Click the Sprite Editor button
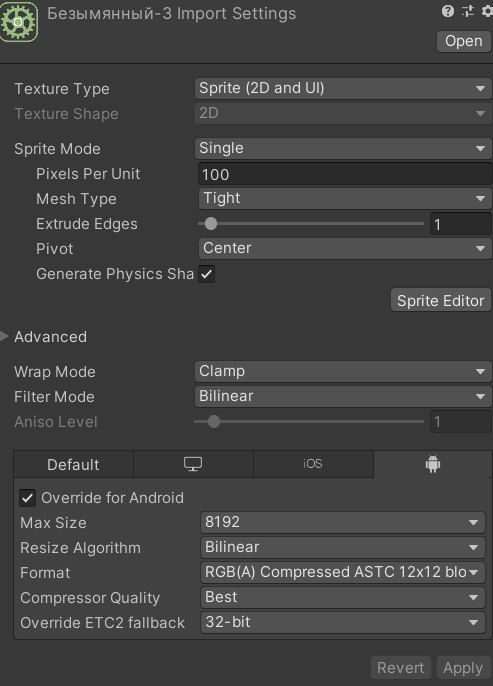Image resolution: width=493 pixels, height=686 pixels. pyautogui.click(x=441, y=300)
